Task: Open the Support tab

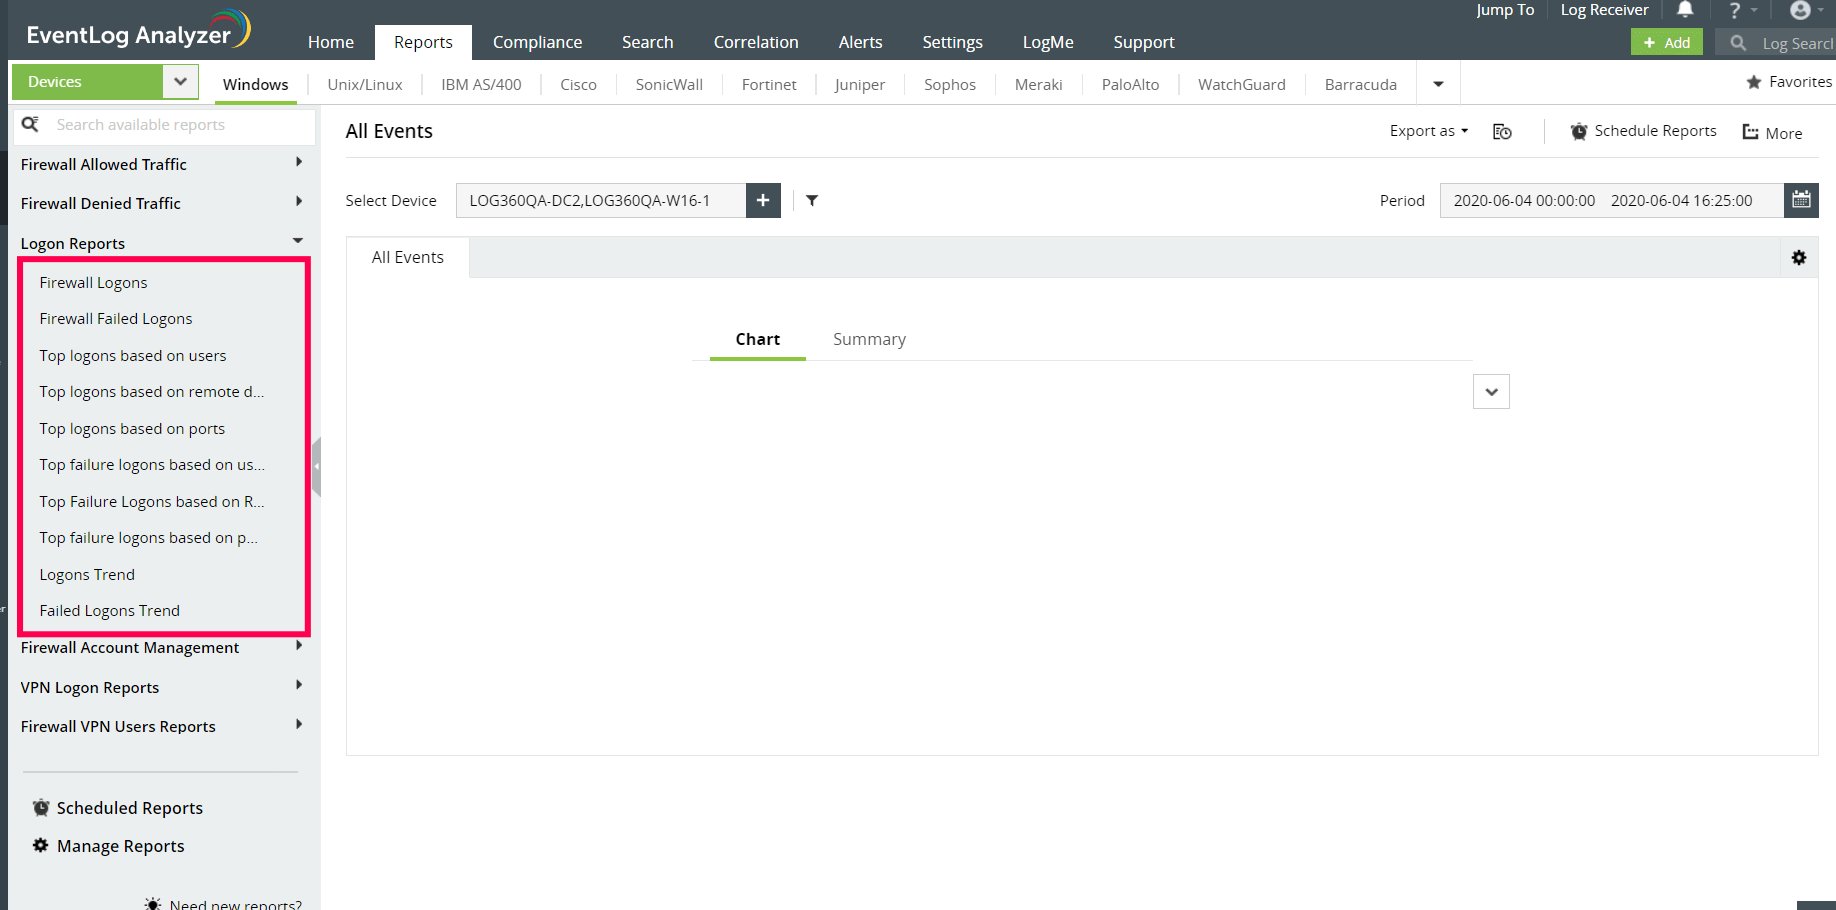Action: pyautogui.click(x=1144, y=42)
